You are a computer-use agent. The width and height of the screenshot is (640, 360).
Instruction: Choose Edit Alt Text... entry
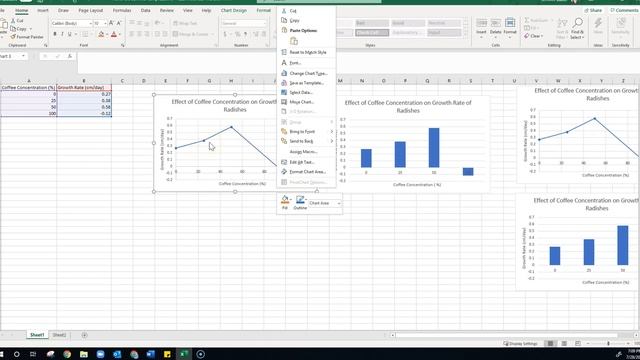[306, 162]
